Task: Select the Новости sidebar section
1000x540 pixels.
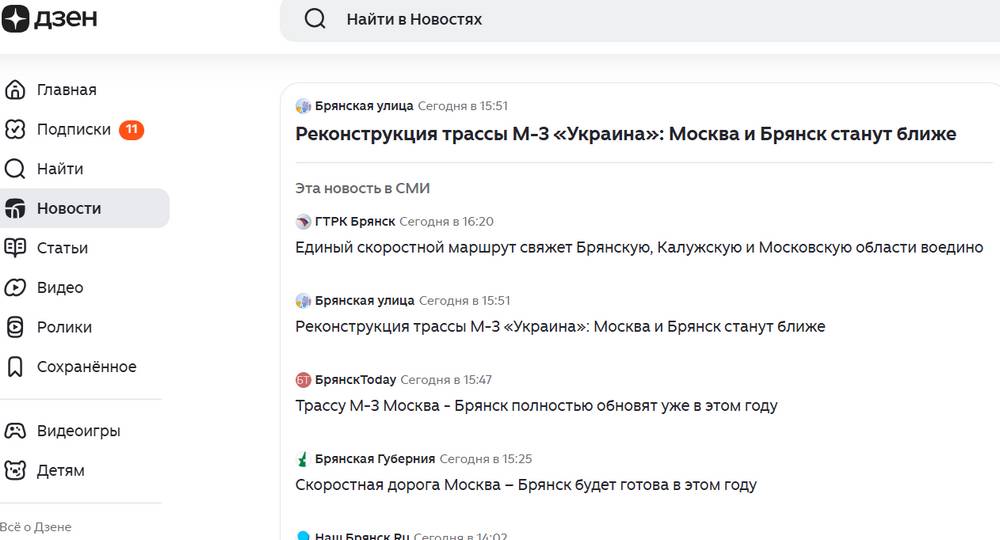Action: [84, 208]
